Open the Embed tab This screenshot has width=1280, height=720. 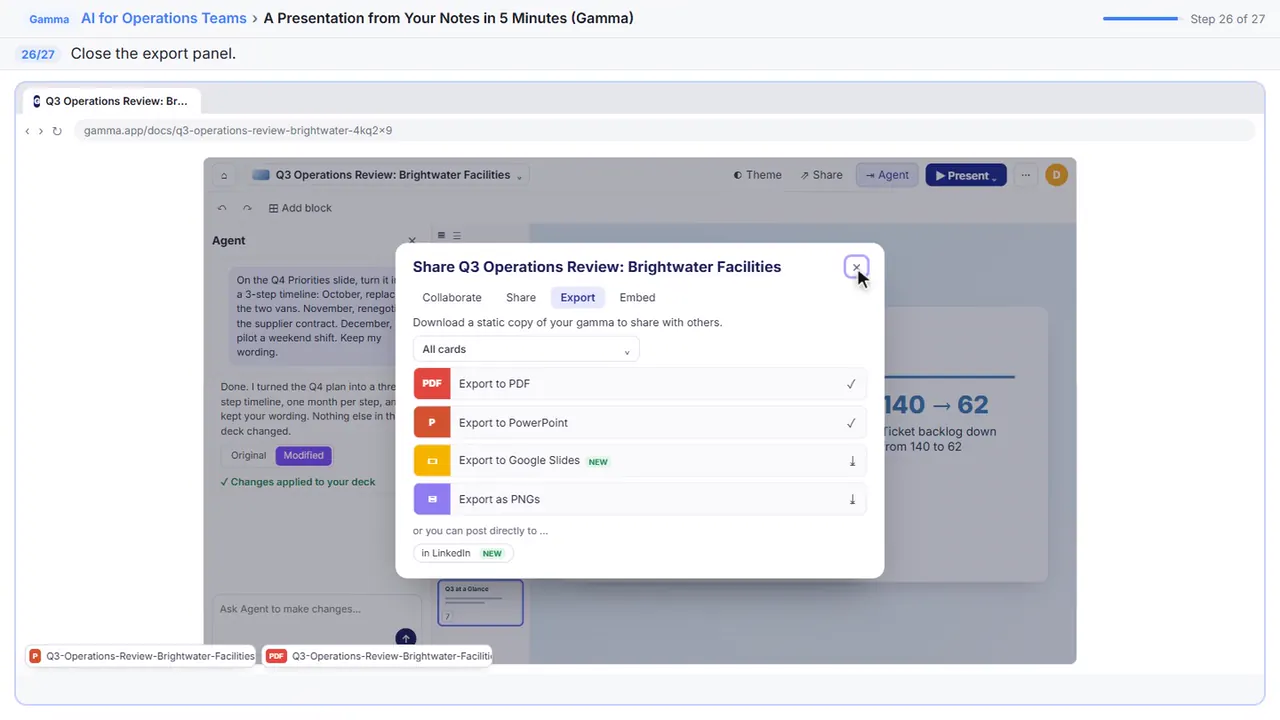pyautogui.click(x=637, y=297)
